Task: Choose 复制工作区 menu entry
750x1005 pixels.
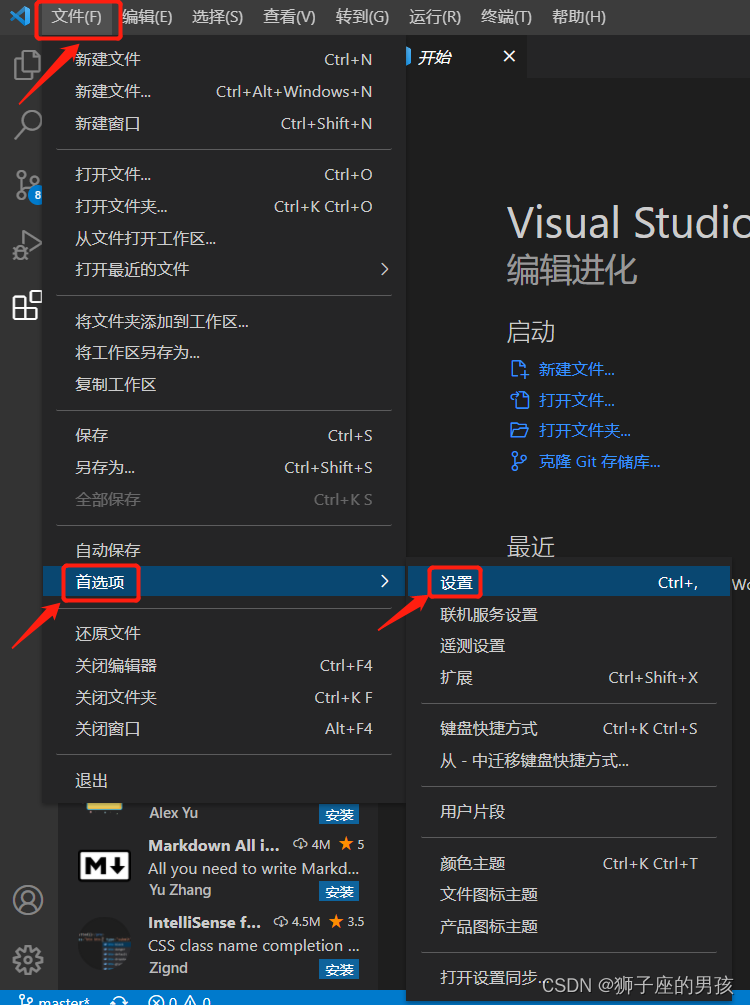Action: (x=224, y=385)
